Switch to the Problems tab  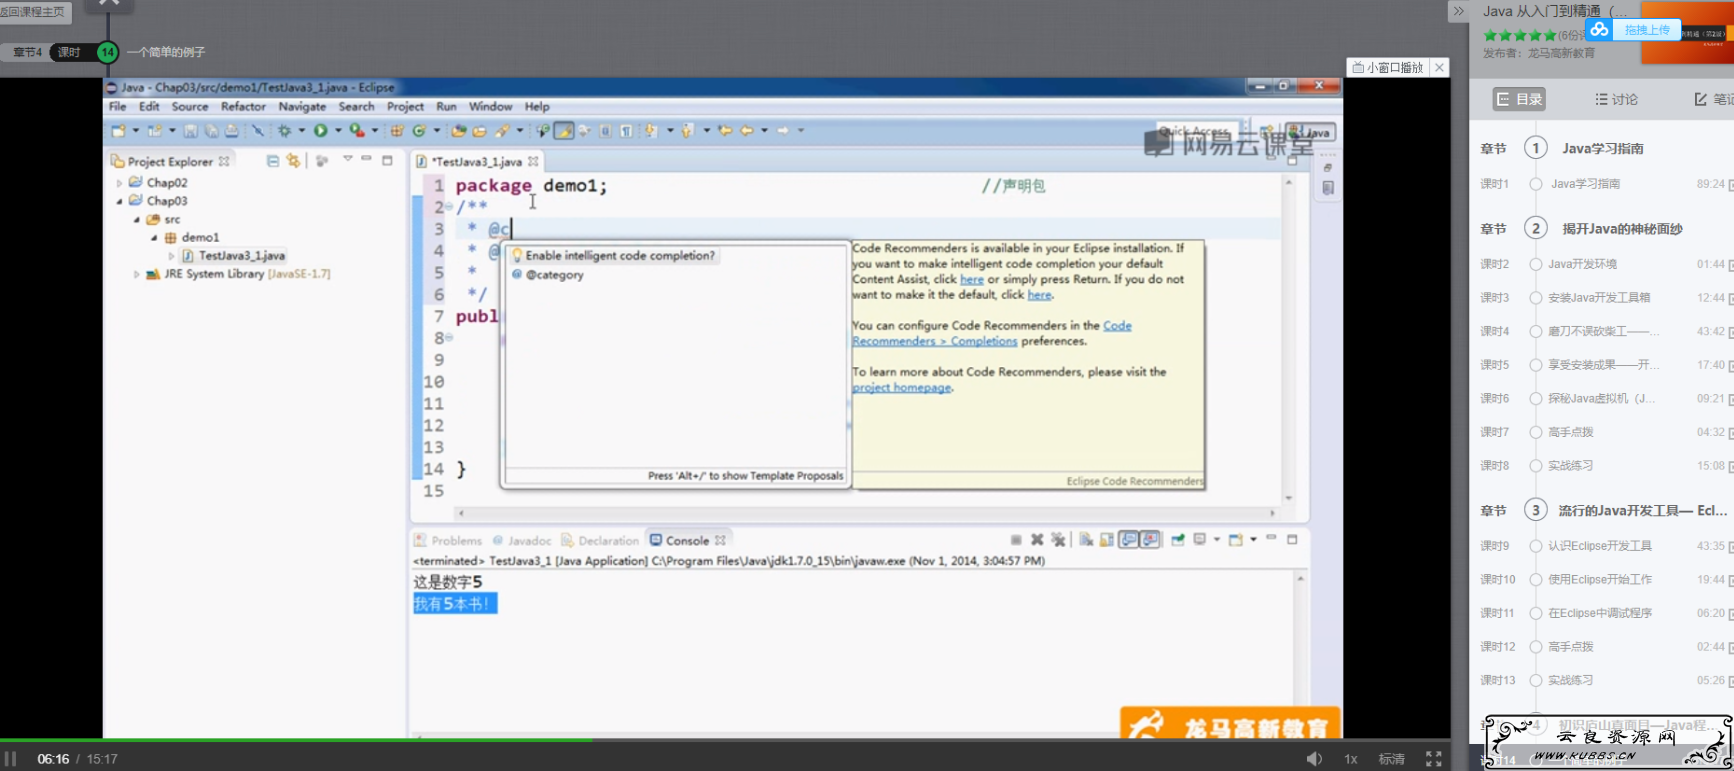449,541
